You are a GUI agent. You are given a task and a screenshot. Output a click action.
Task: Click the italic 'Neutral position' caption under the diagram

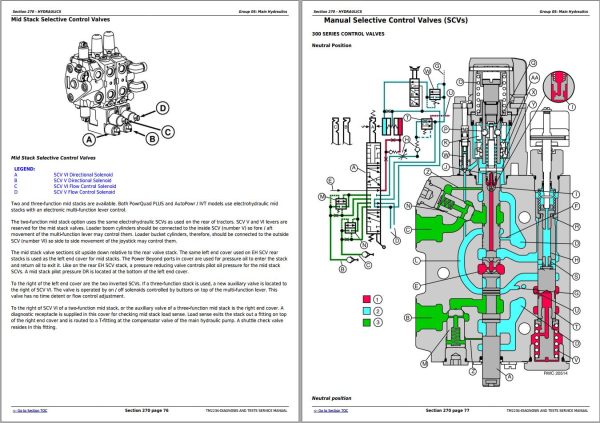331,398
